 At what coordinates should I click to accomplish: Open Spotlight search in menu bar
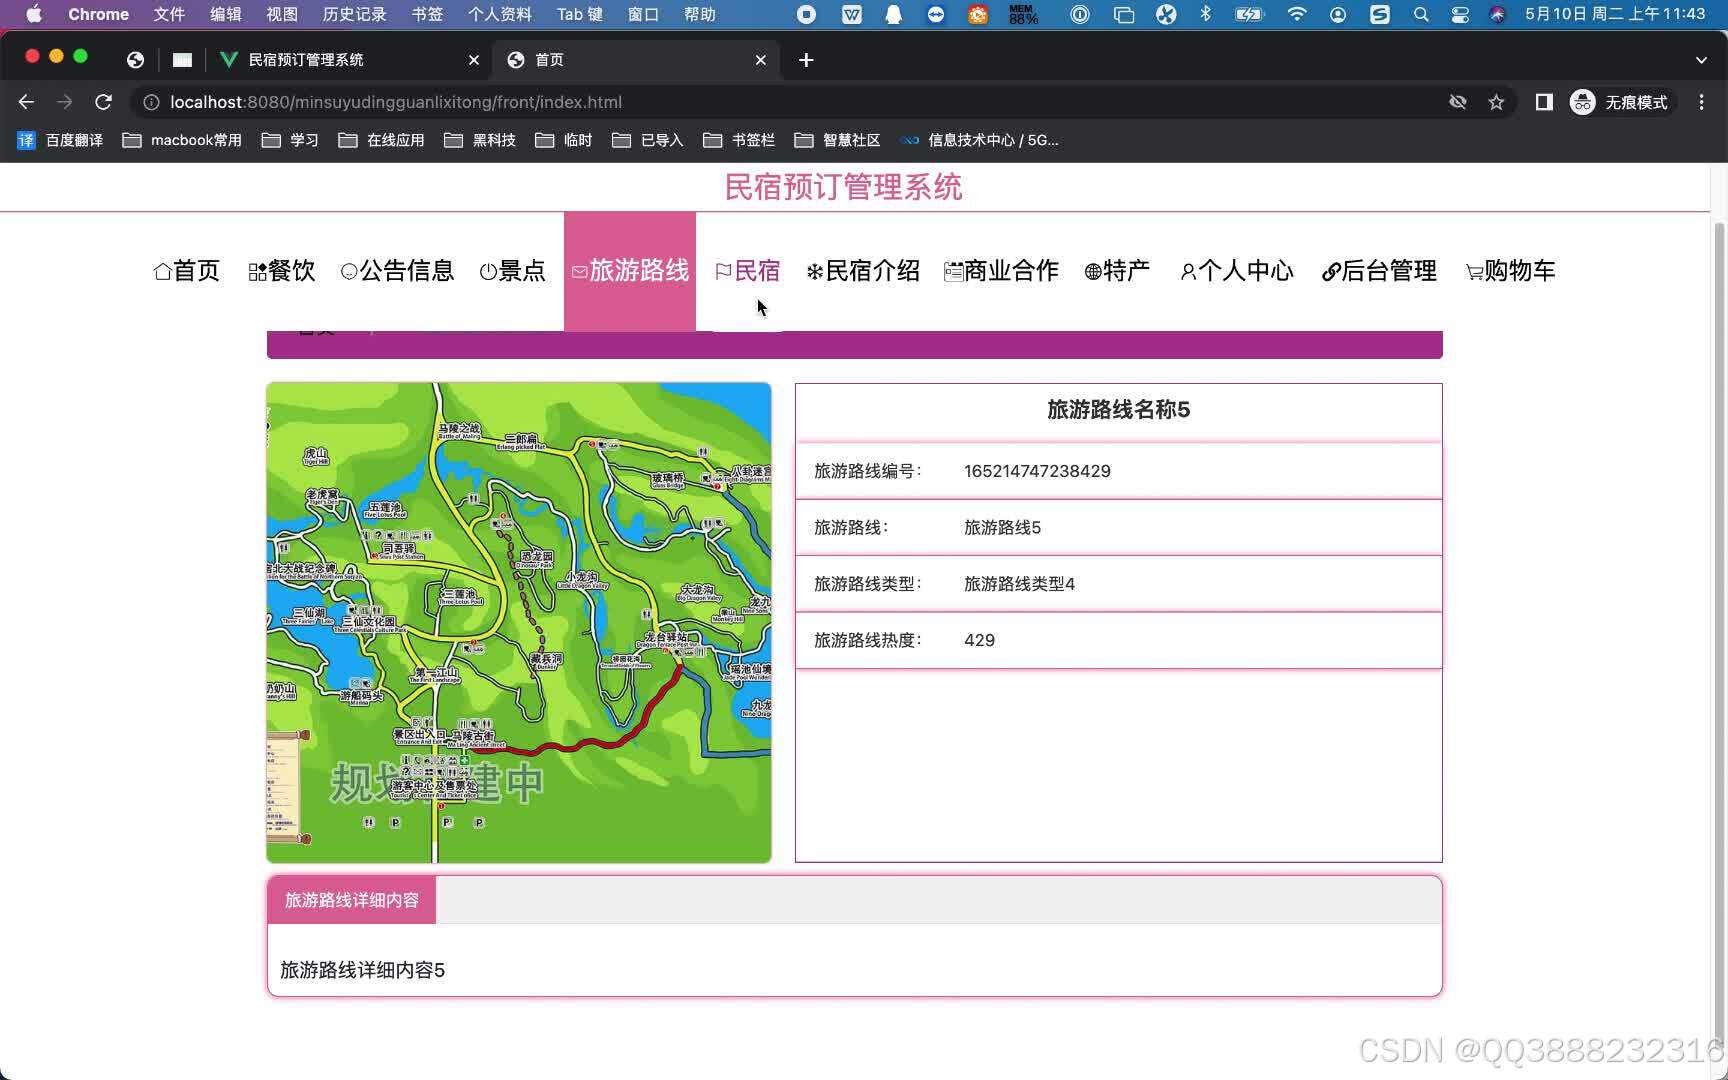tap(1421, 14)
